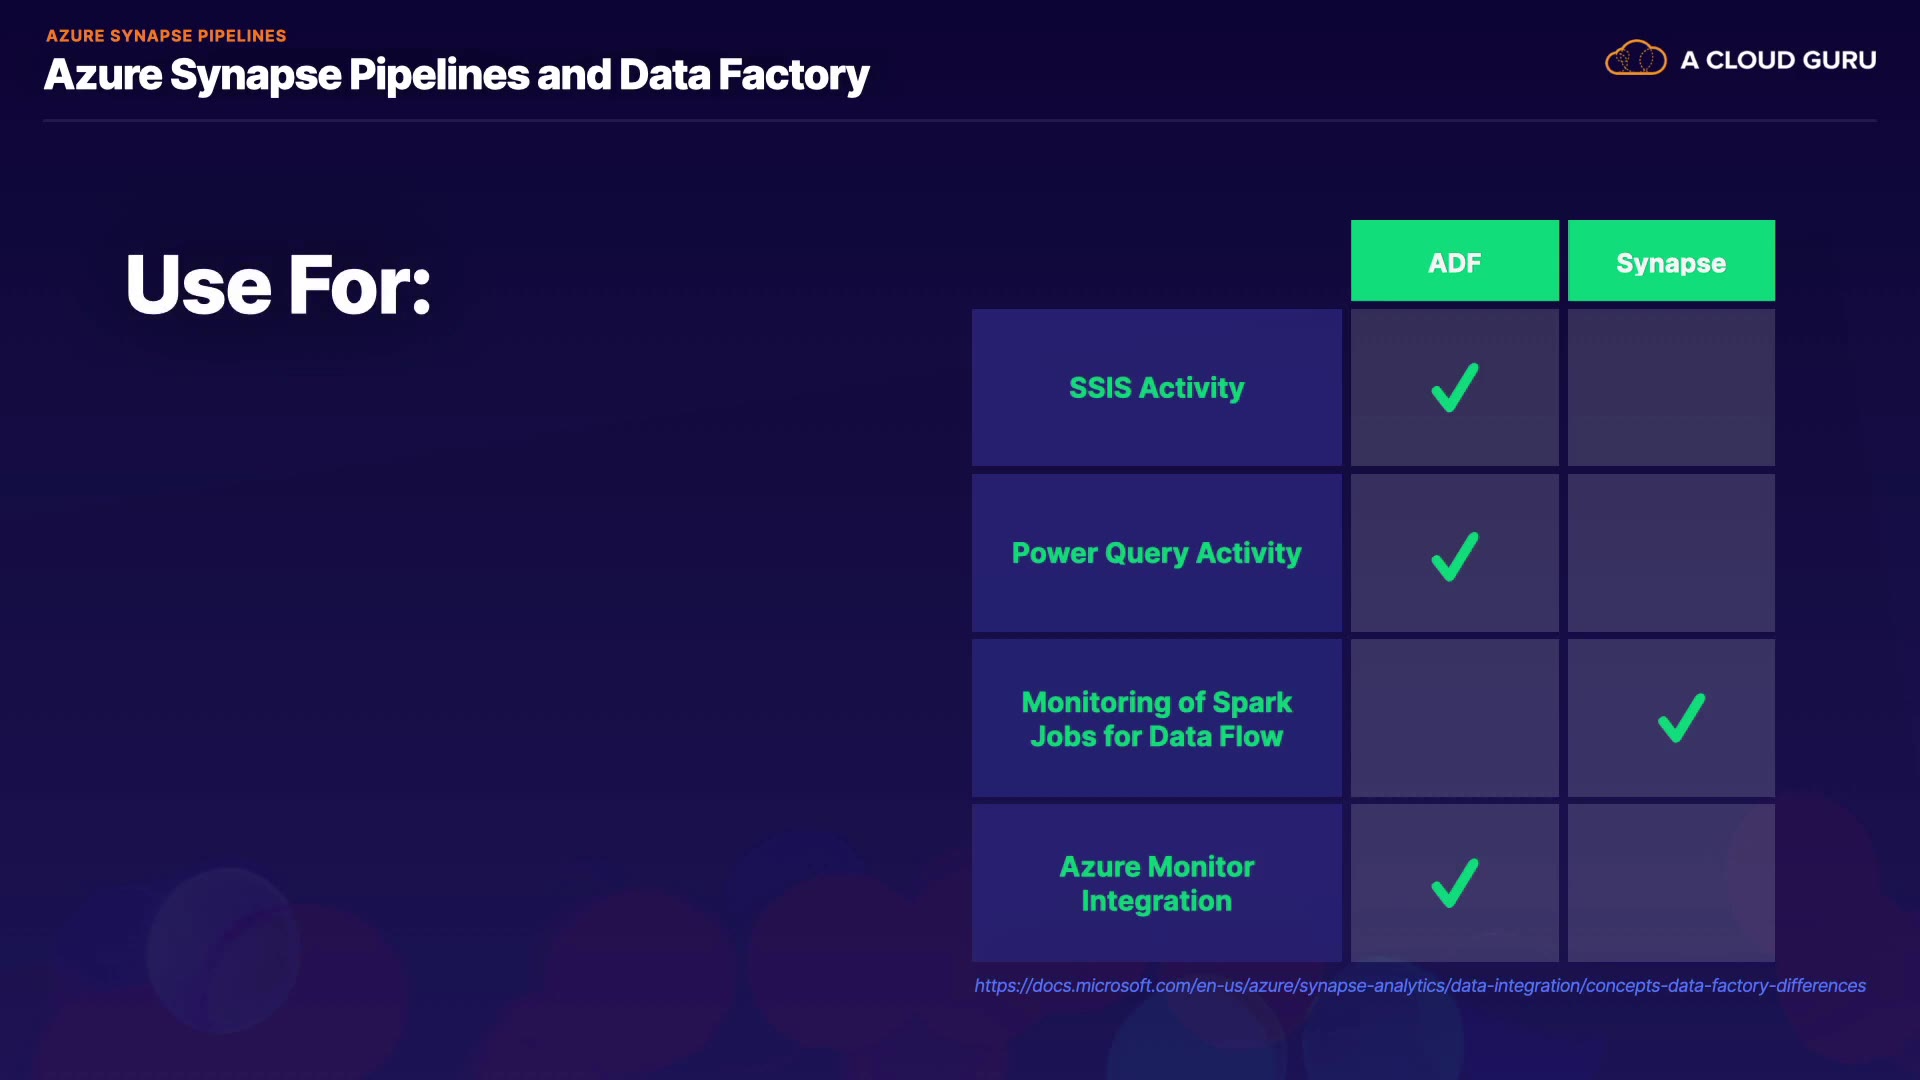
Task: Click the Monitoring of Spark Jobs row label
Action: pyautogui.click(x=1156, y=719)
